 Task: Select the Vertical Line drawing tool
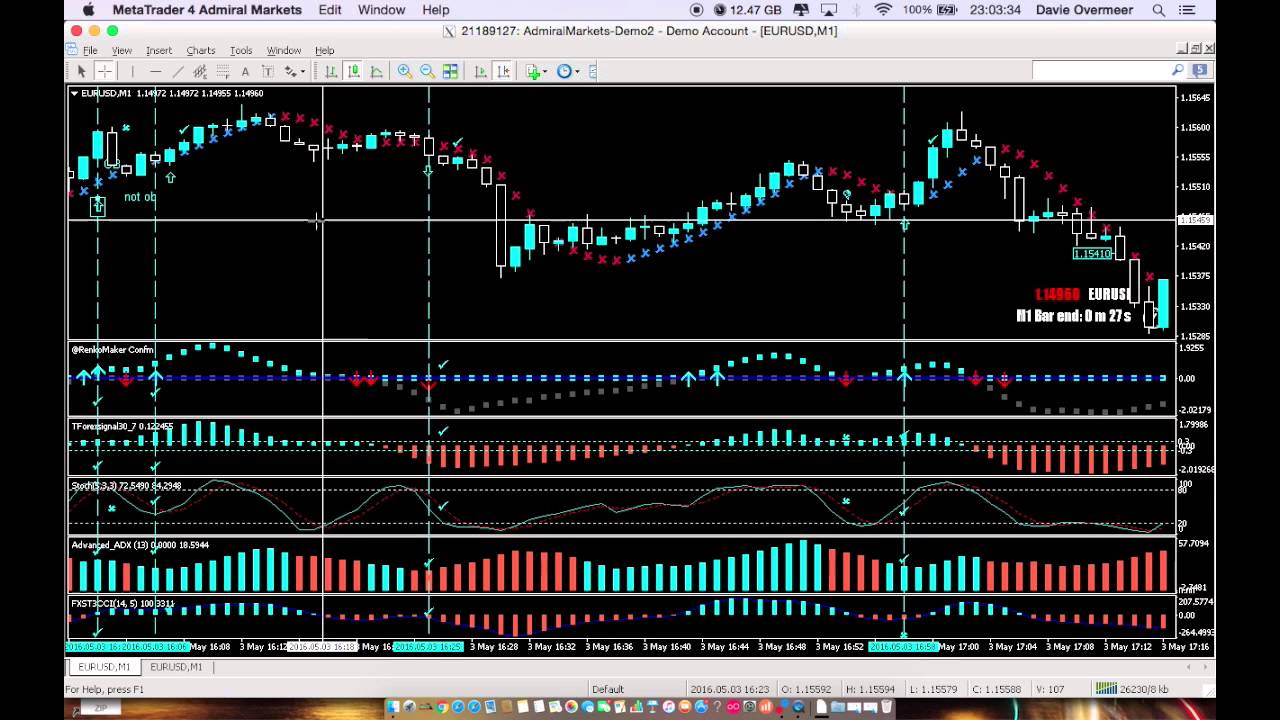pyautogui.click(x=132, y=71)
